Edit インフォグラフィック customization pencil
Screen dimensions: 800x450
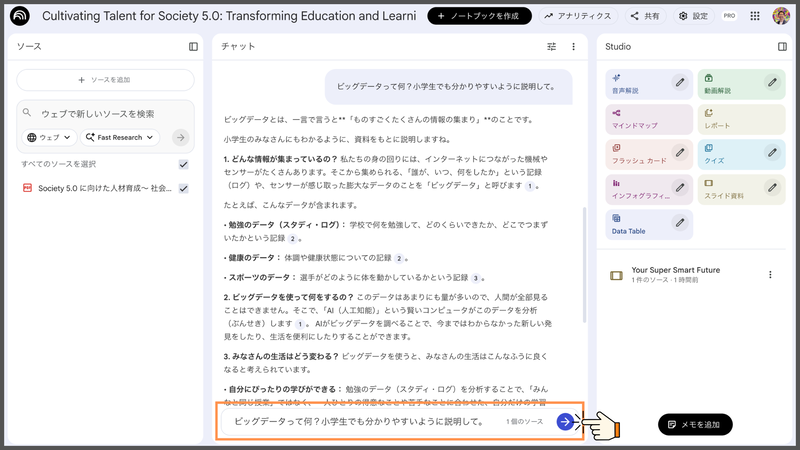680,187
